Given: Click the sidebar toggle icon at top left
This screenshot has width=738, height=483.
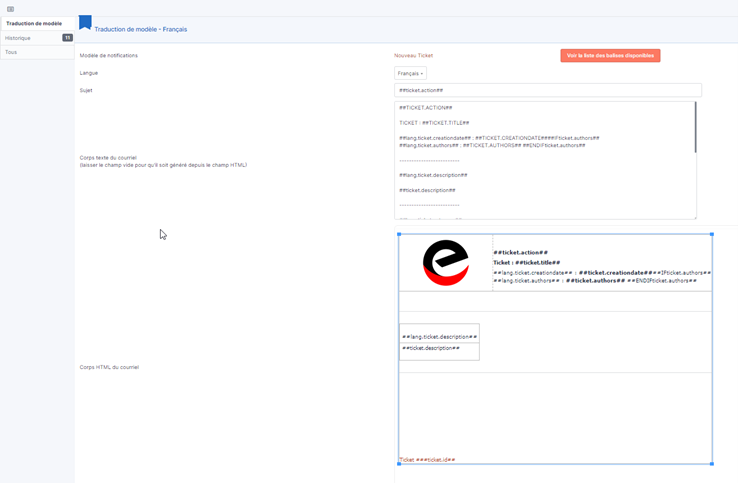Looking at the screenshot, I should click(x=10, y=9).
